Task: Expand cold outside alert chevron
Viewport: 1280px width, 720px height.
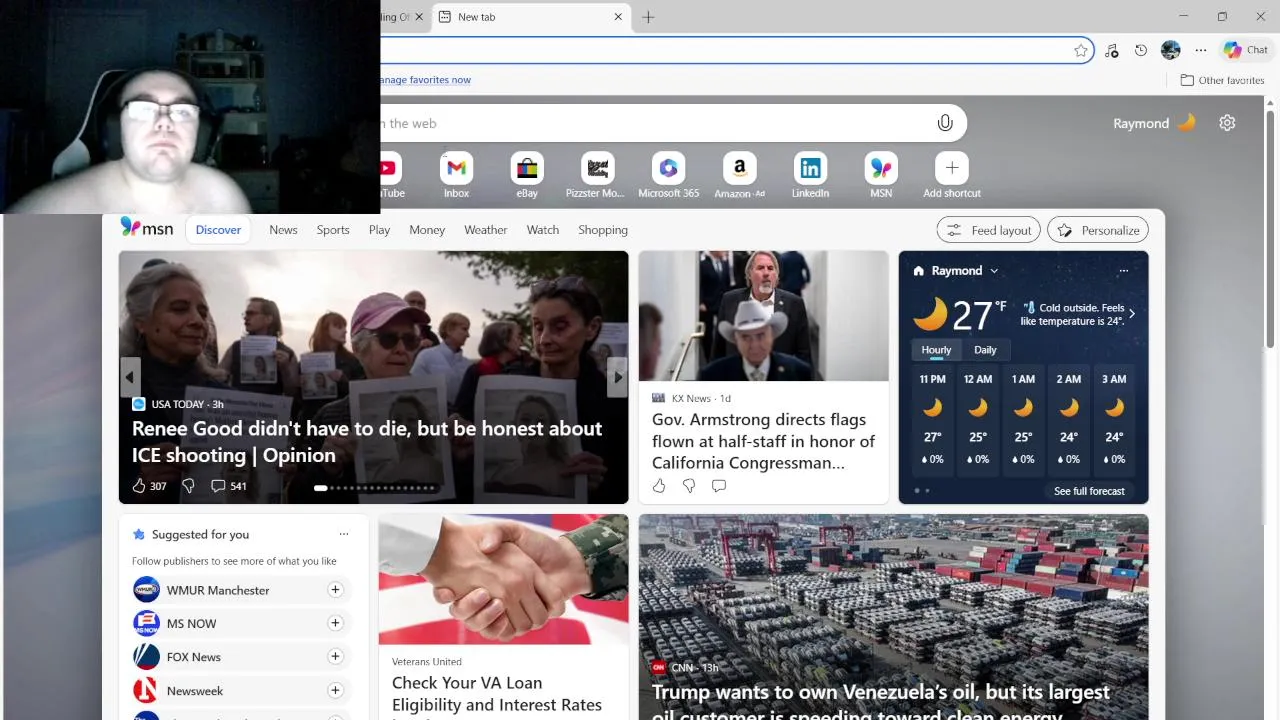Action: point(1131,314)
